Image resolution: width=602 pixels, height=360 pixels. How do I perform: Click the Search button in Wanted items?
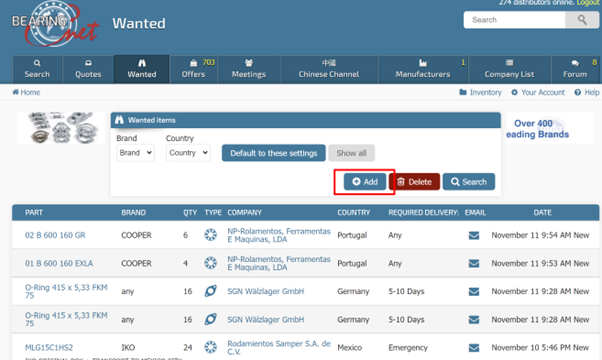pos(469,182)
